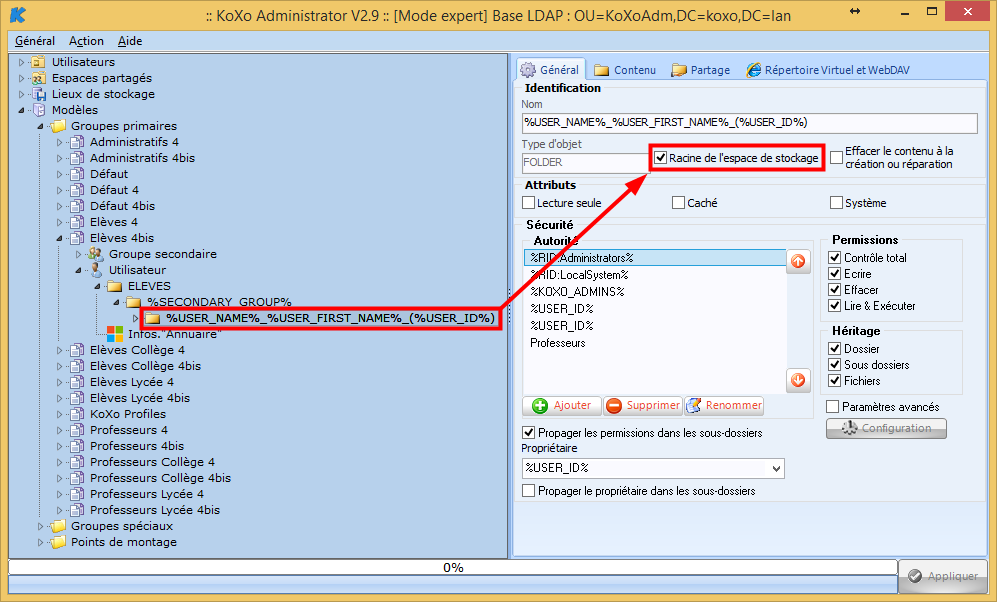Click the Configuration button

coord(886,428)
